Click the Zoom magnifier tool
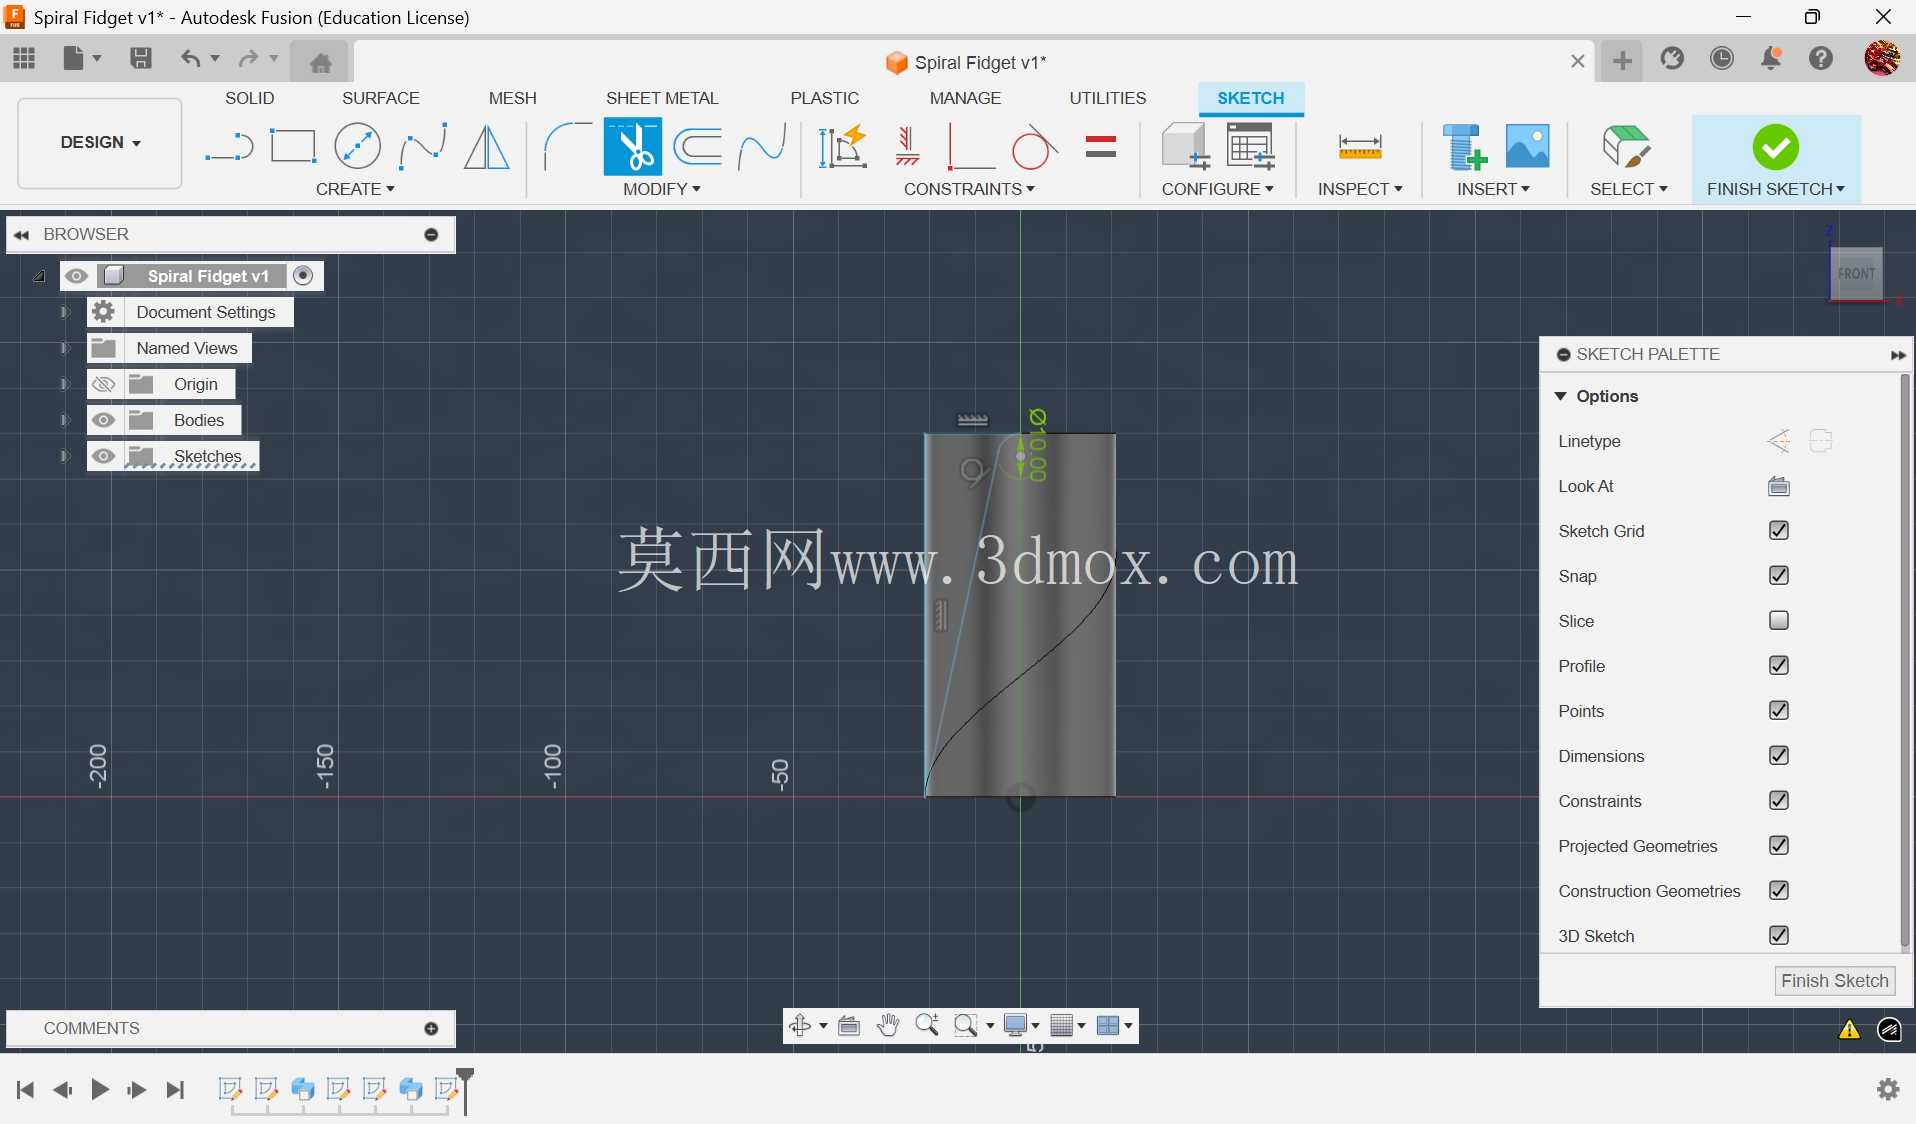The width and height of the screenshot is (1916, 1124). click(927, 1026)
